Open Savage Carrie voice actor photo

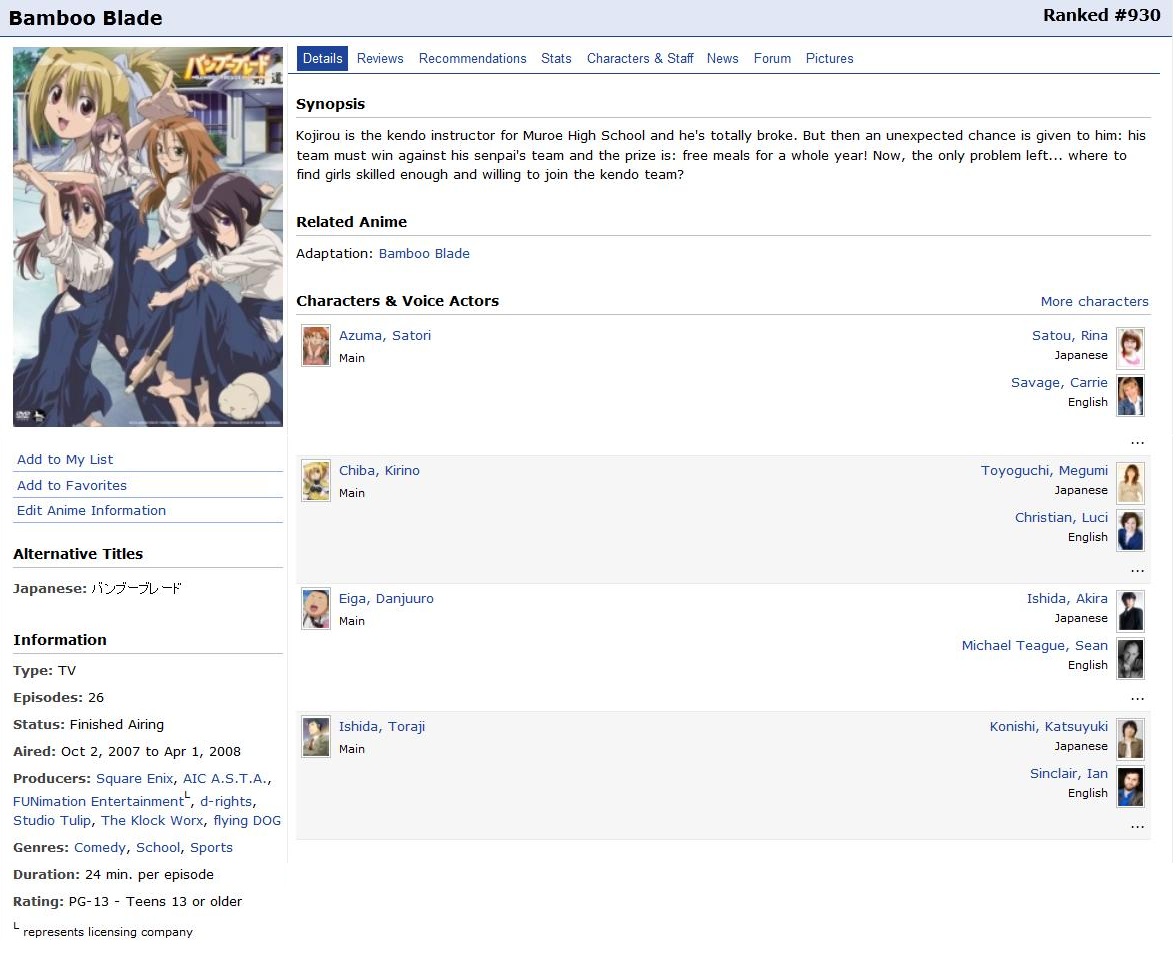(x=1130, y=395)
